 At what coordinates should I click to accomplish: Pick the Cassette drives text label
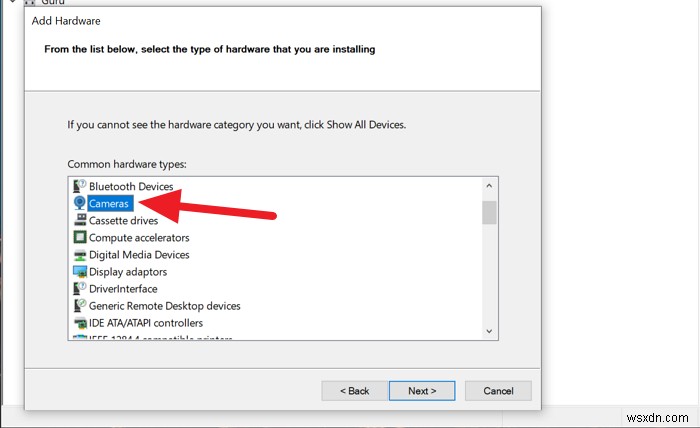[123, 220]
